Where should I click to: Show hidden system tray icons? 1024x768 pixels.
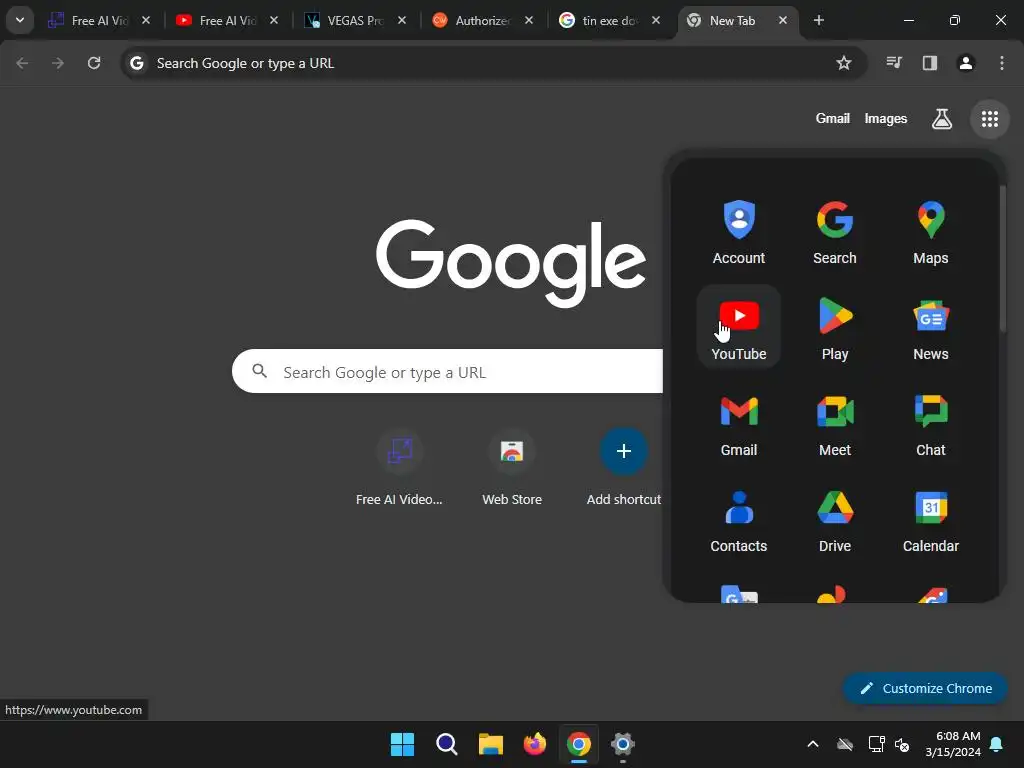click(813, 744)
